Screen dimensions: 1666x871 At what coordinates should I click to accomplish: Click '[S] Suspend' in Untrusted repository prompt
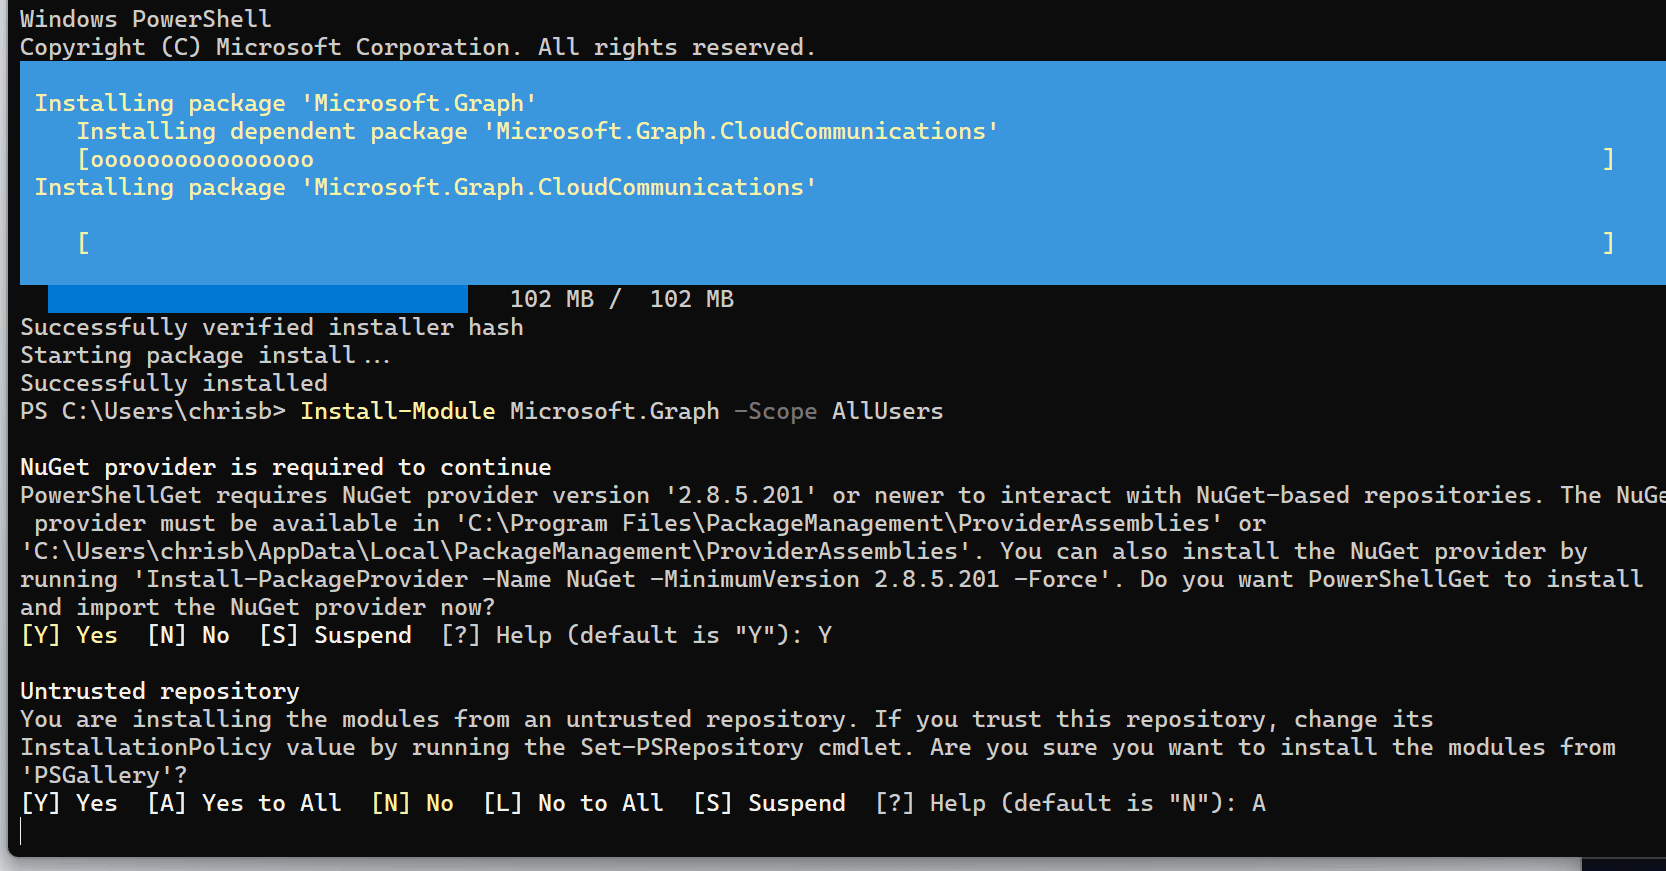coord(769,803)
